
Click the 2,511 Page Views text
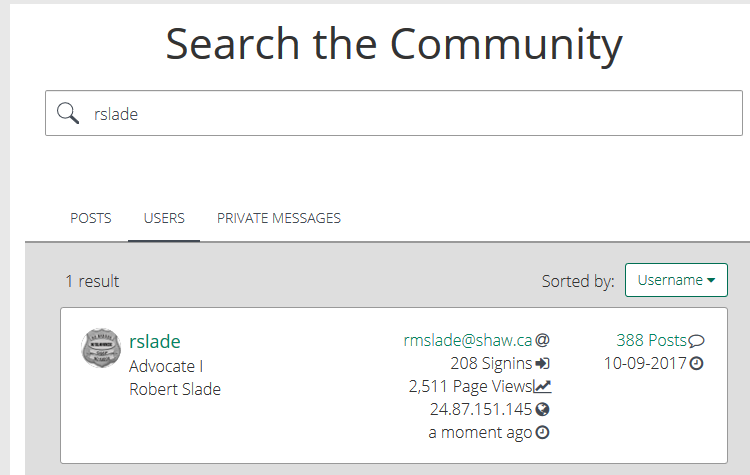[470, 387]
